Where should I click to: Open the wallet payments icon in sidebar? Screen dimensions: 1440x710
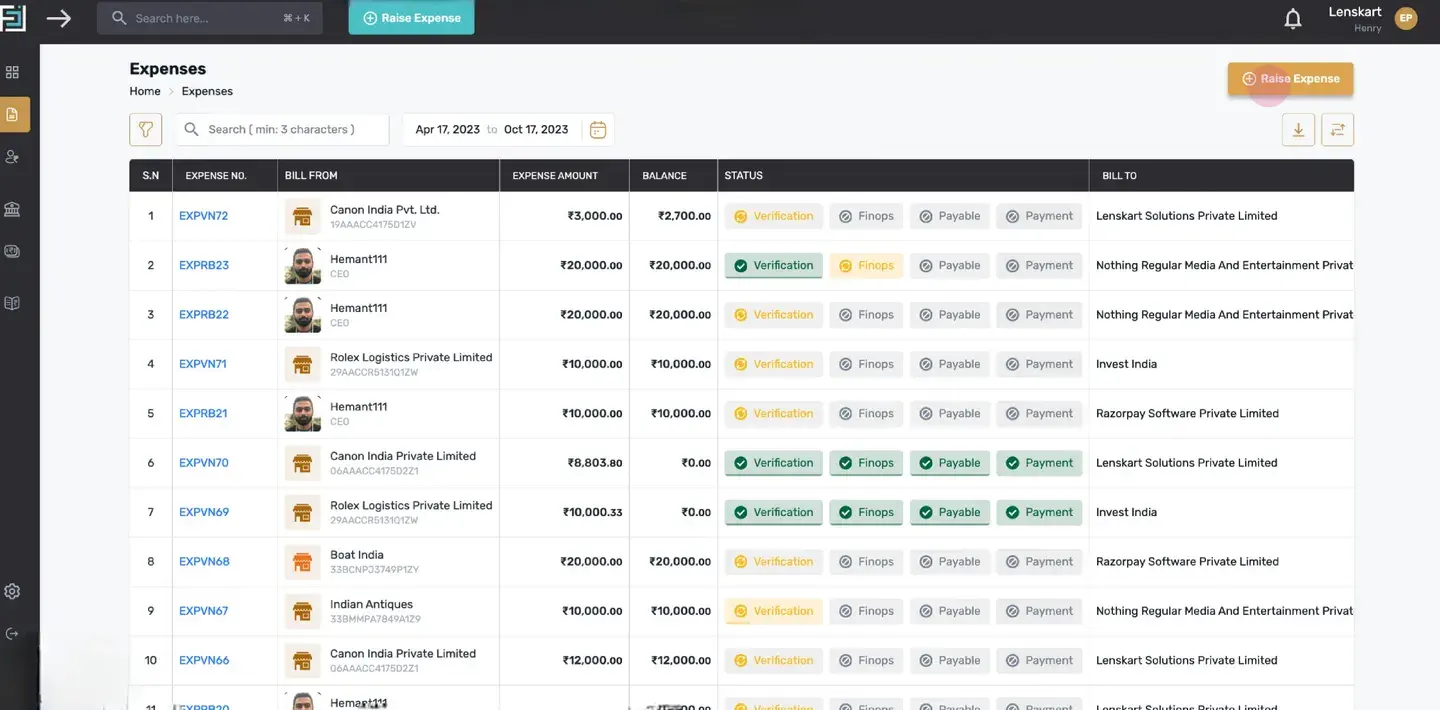pyautogui.click(x=12, y=252)
